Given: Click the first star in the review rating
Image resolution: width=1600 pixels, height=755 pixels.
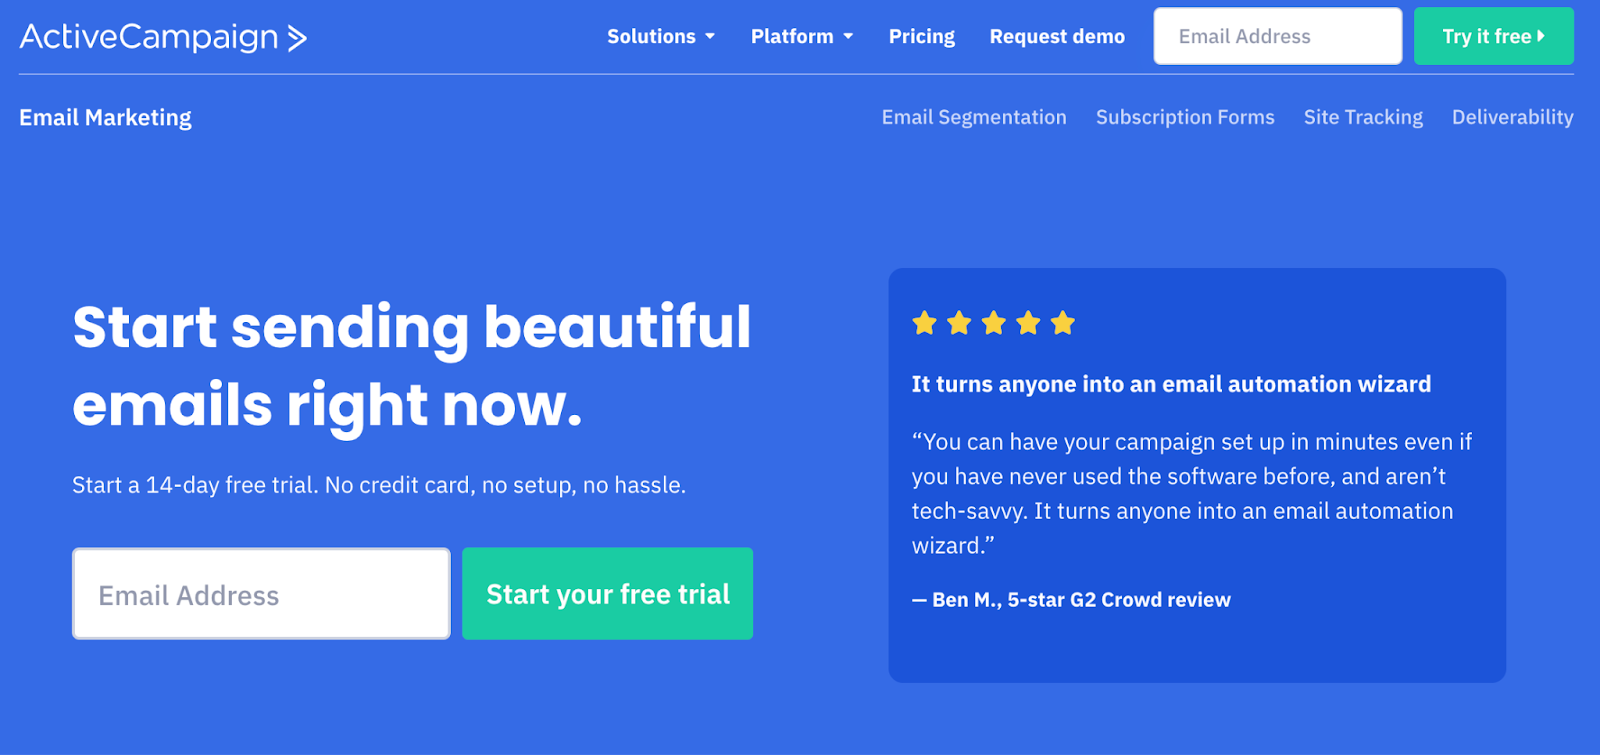Looking at the screenshot, I should pyautogui.click(x=925, y=322).
